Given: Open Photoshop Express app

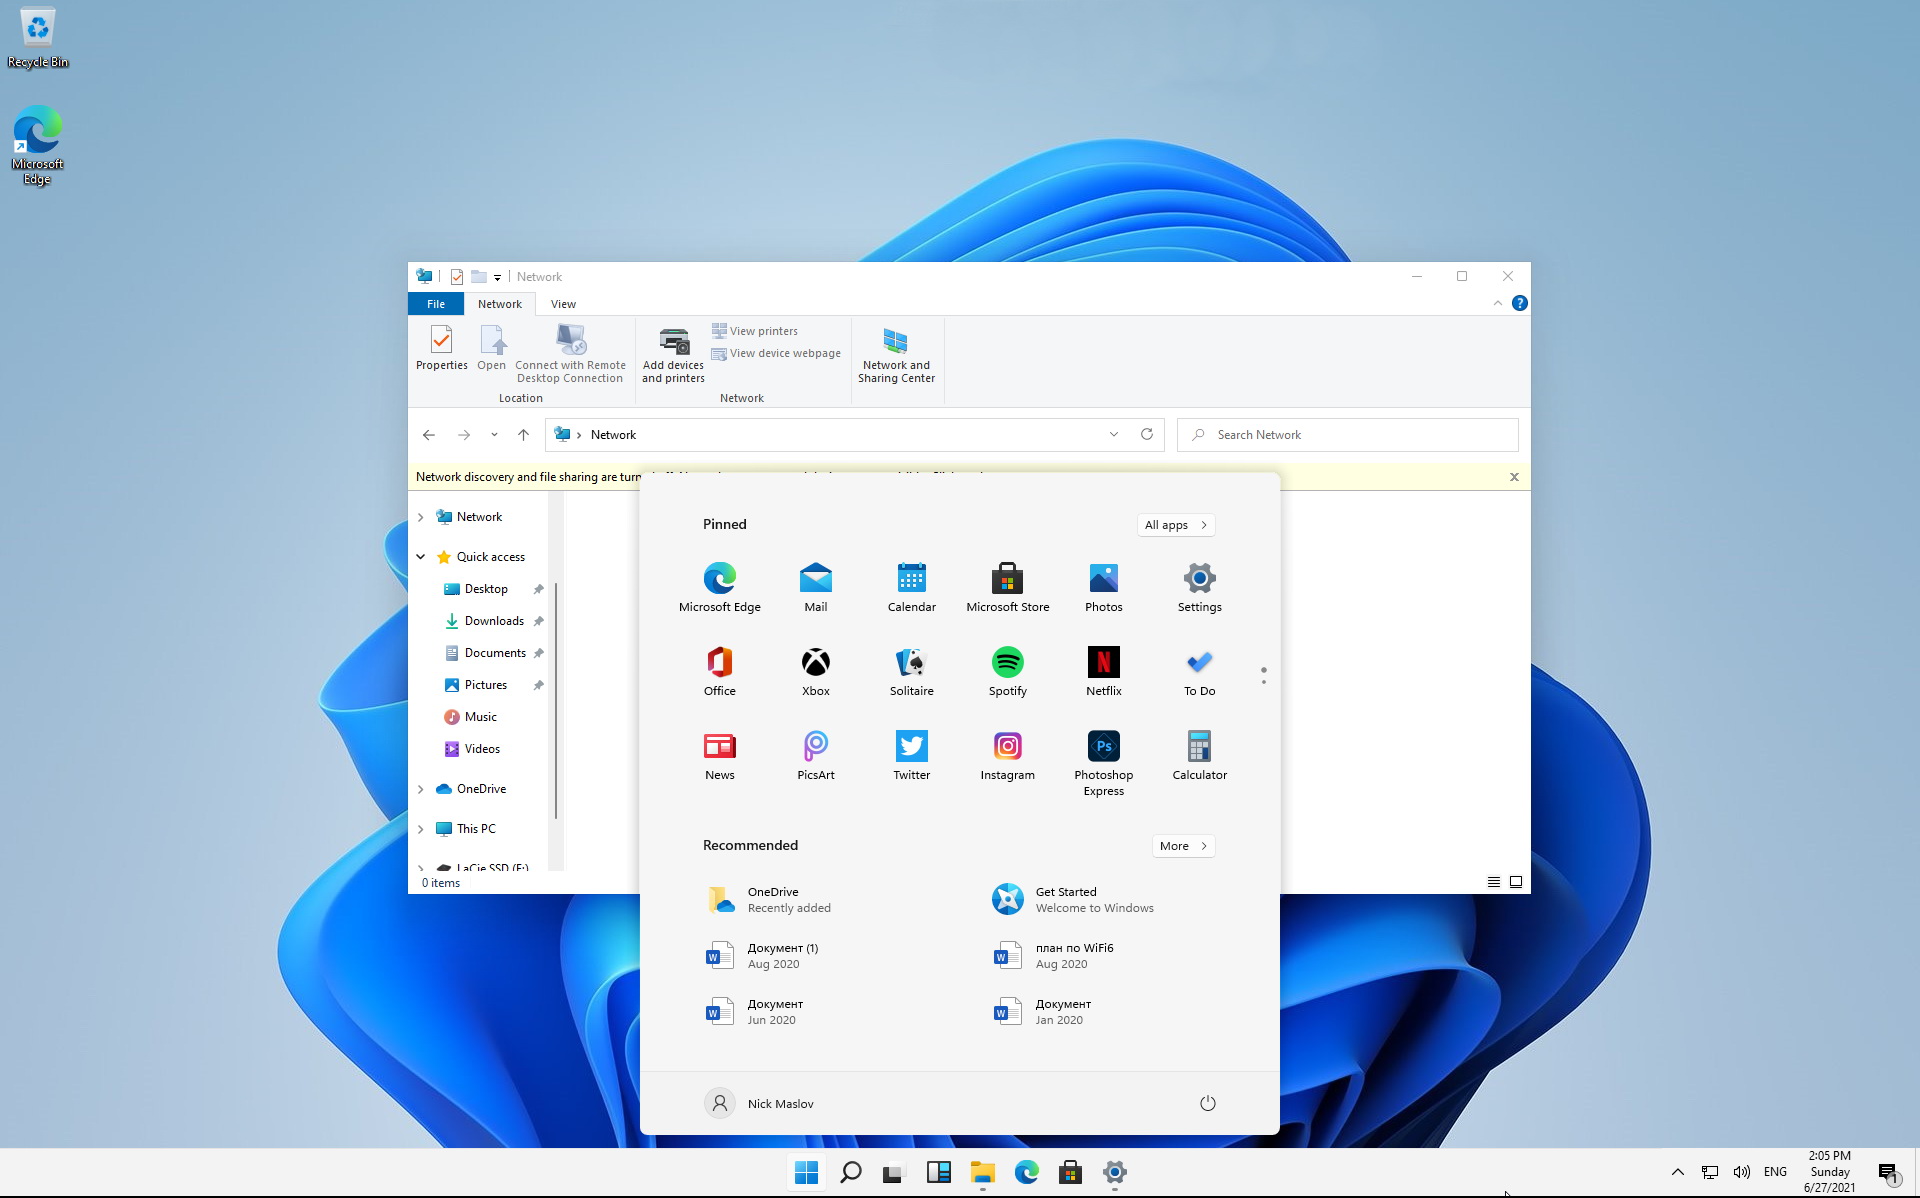Looking at the screenshot, I should (1103, 745).
